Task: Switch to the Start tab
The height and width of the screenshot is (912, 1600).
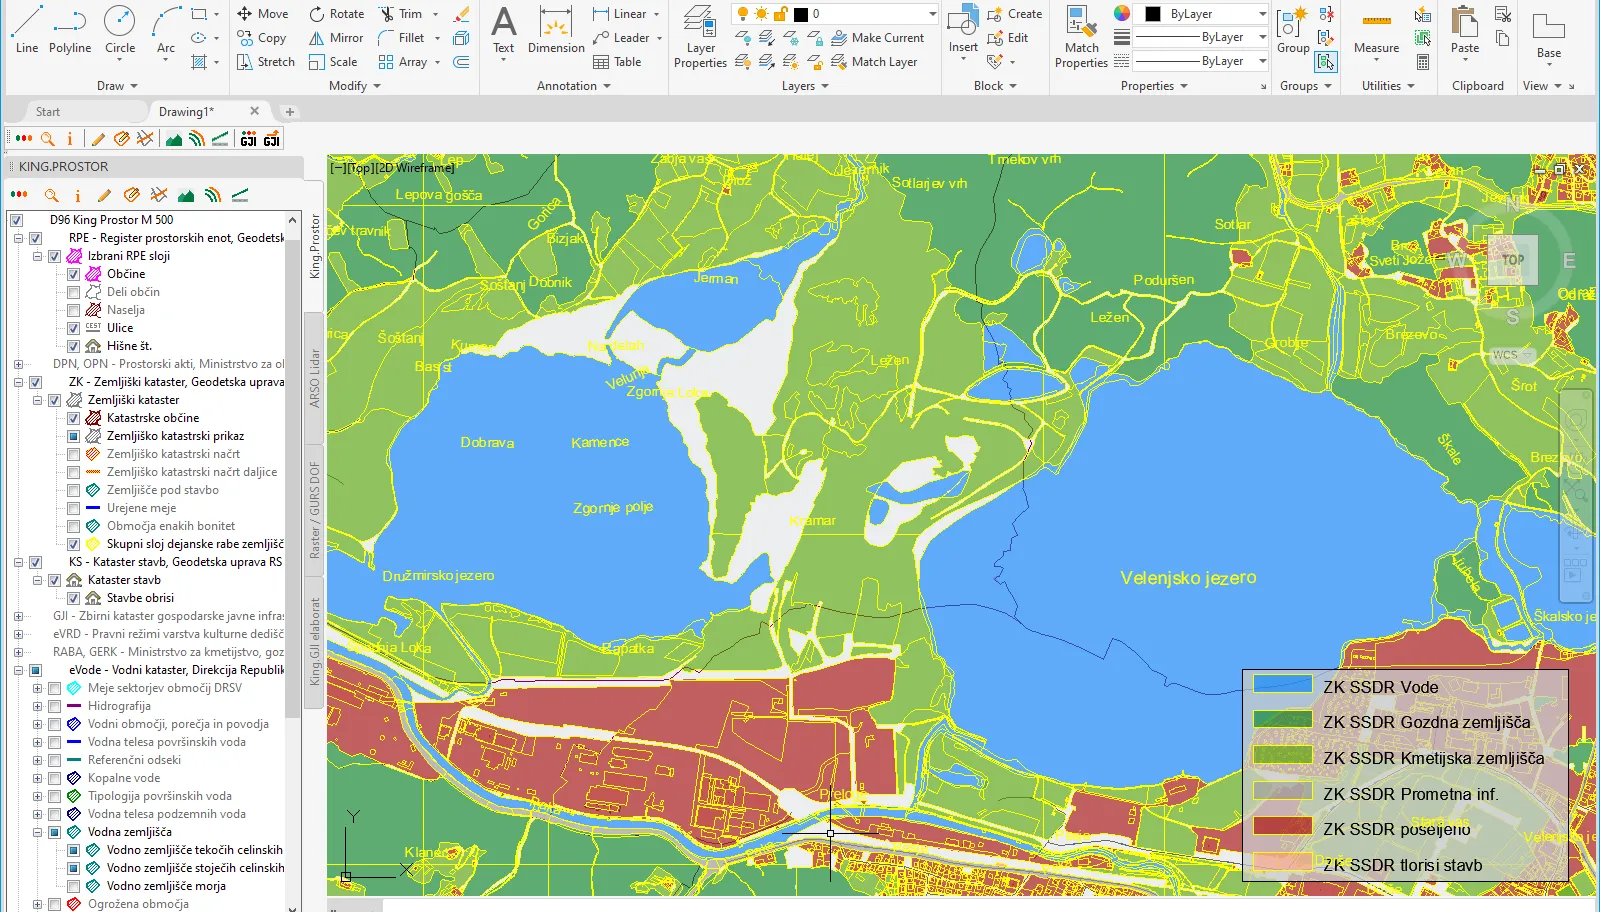Action: pos(48,112)
